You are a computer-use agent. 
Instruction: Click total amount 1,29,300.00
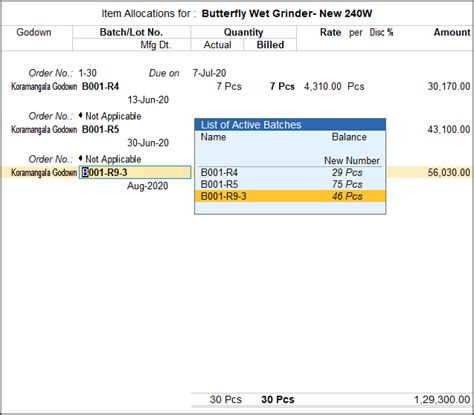coord(442,400)
